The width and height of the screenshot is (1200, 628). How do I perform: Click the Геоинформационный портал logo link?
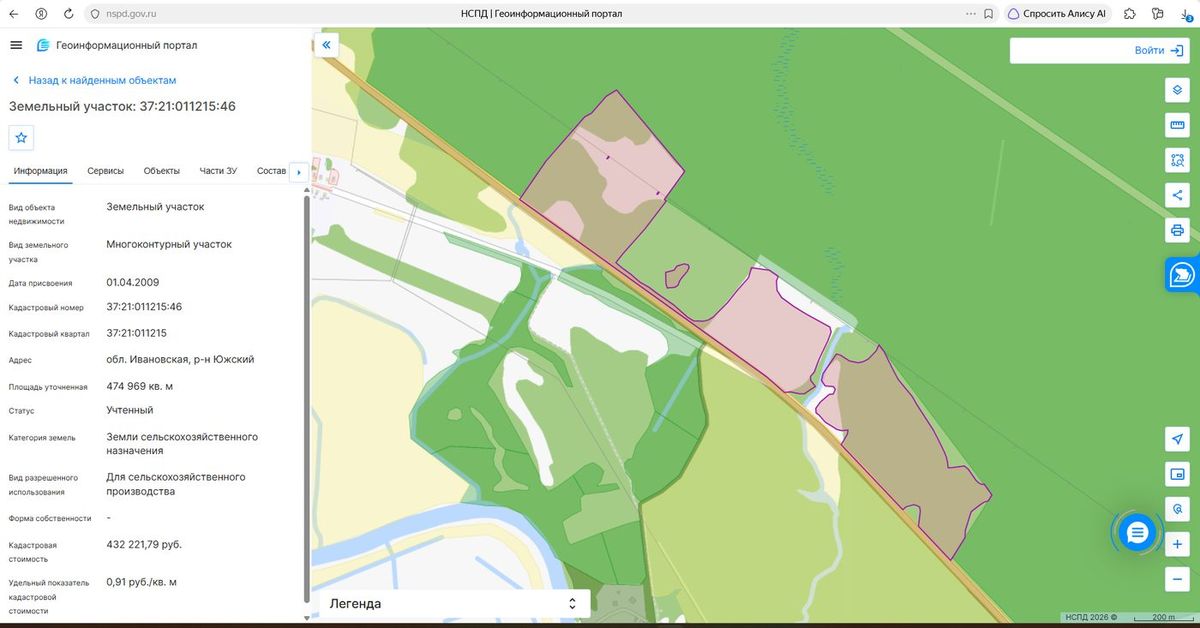point(117,45)
